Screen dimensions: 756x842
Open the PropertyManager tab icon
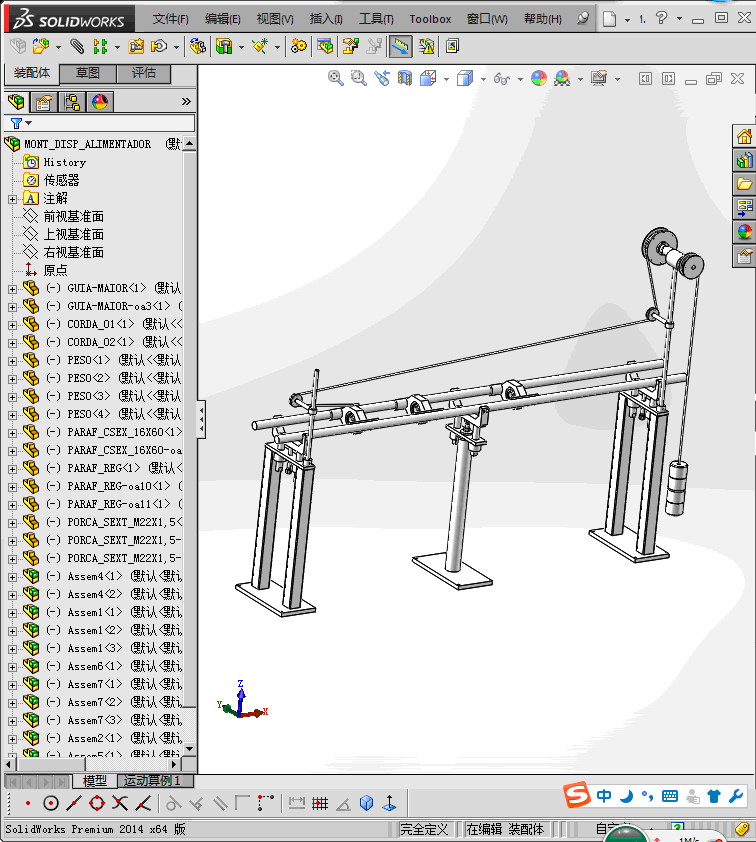pos(43,101)
